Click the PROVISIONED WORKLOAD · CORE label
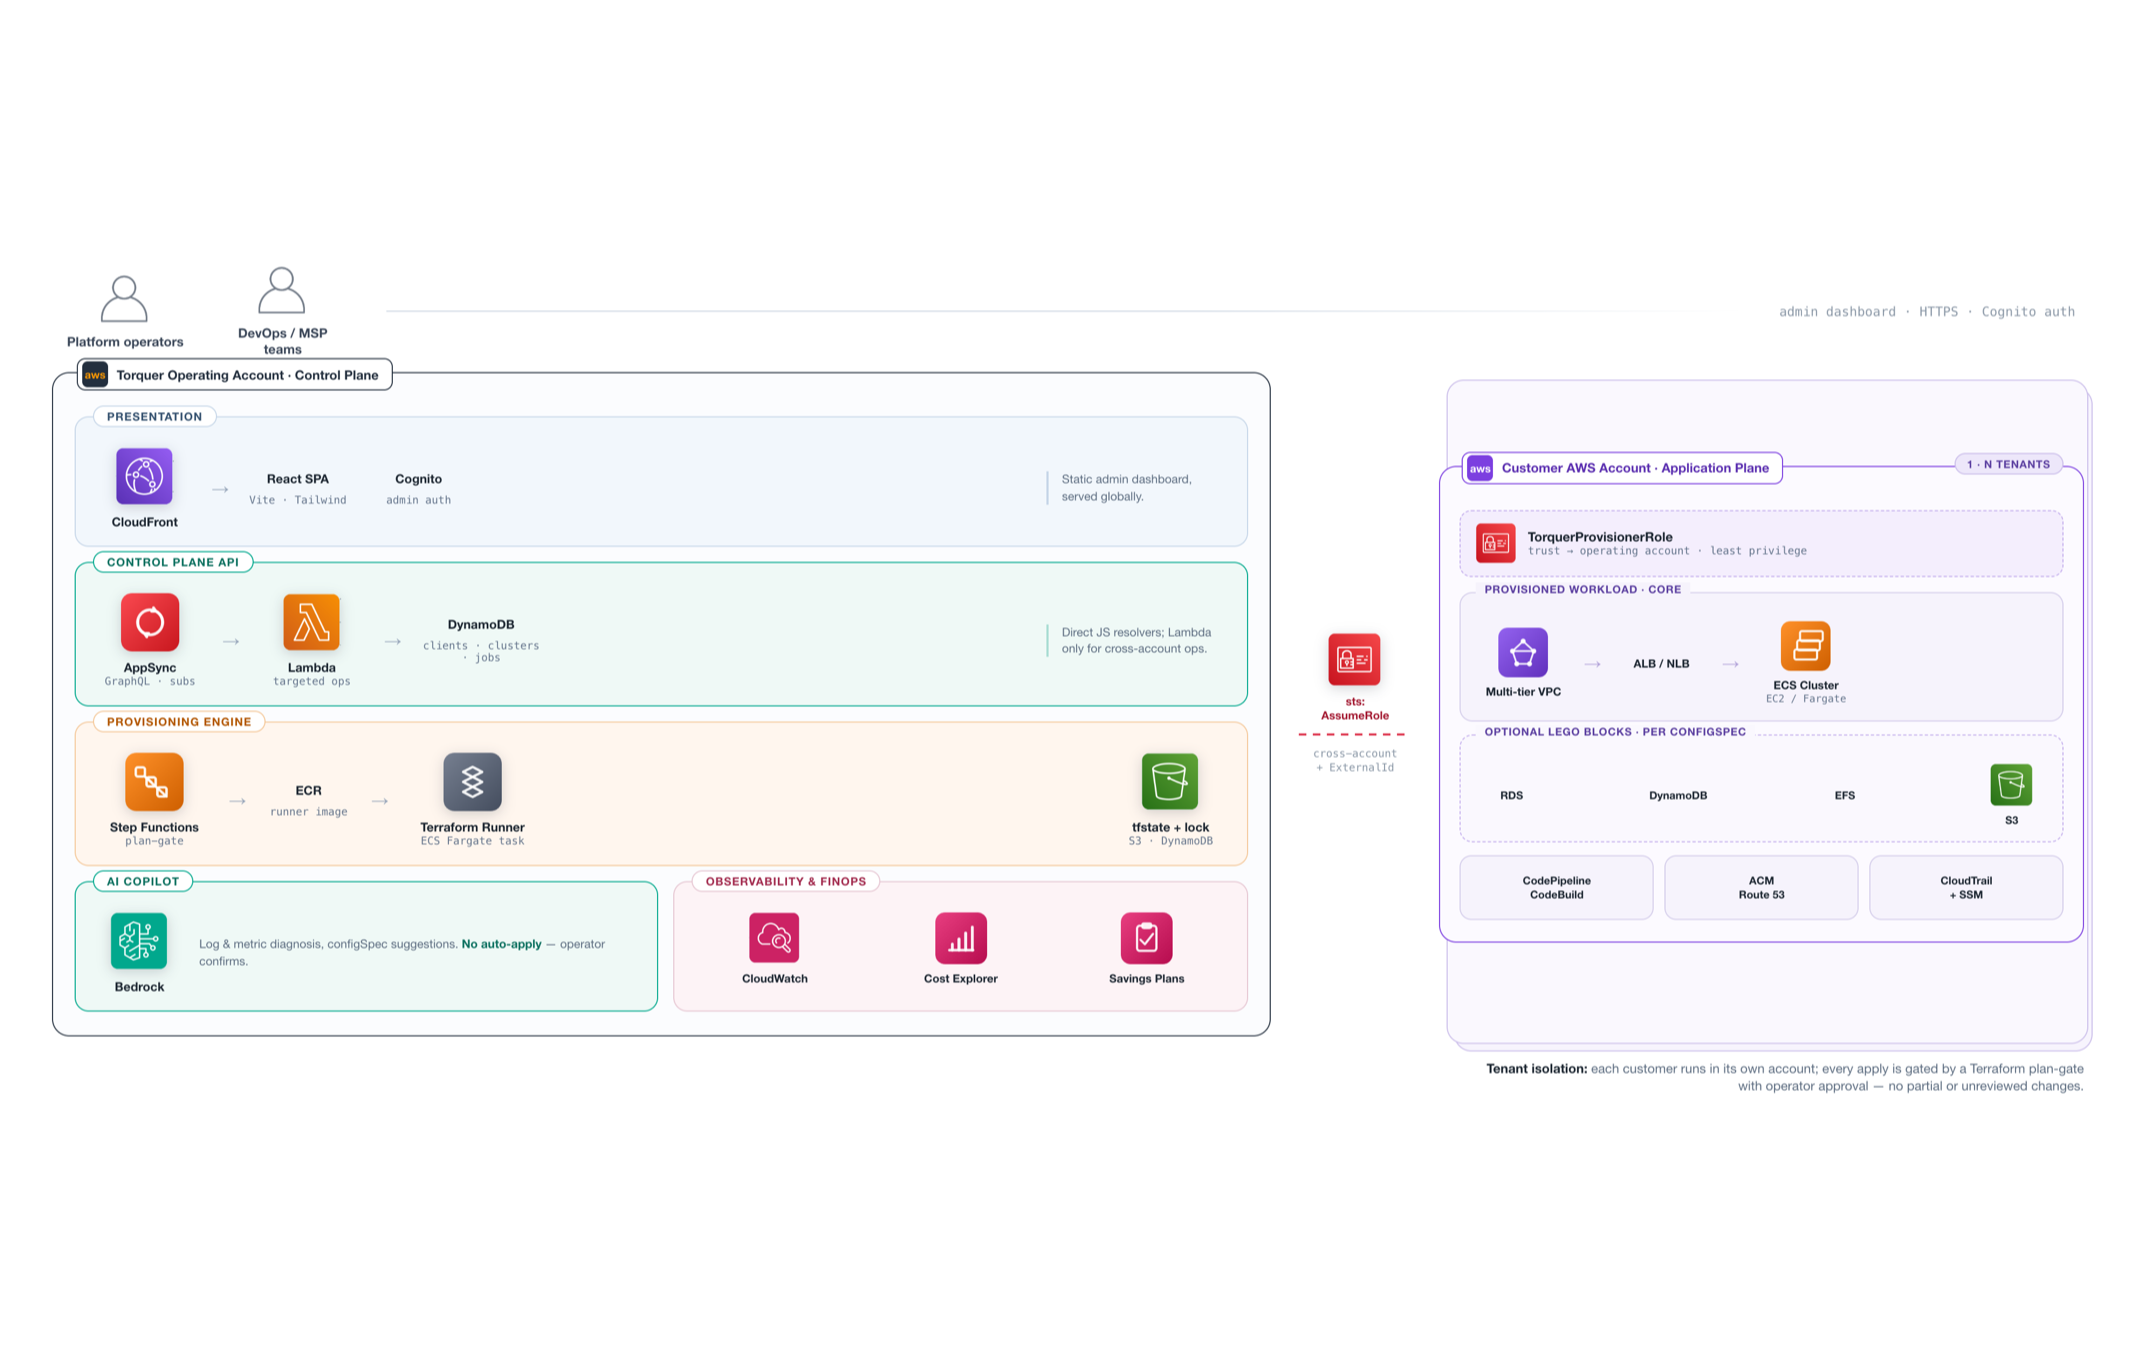 [x=1582, y=590]
